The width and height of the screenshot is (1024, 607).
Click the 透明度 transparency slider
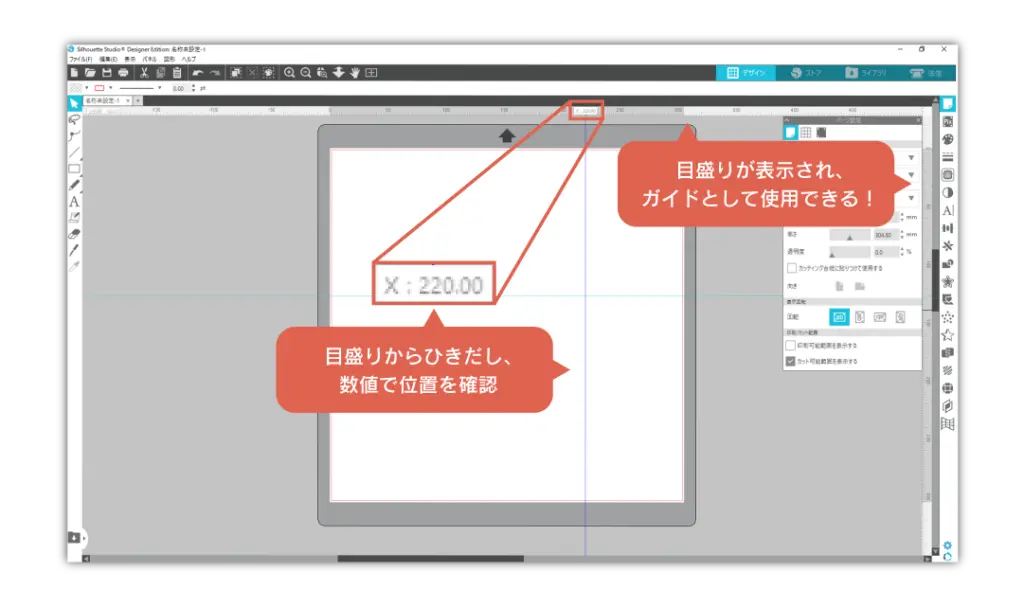click(x=832, y=253)
